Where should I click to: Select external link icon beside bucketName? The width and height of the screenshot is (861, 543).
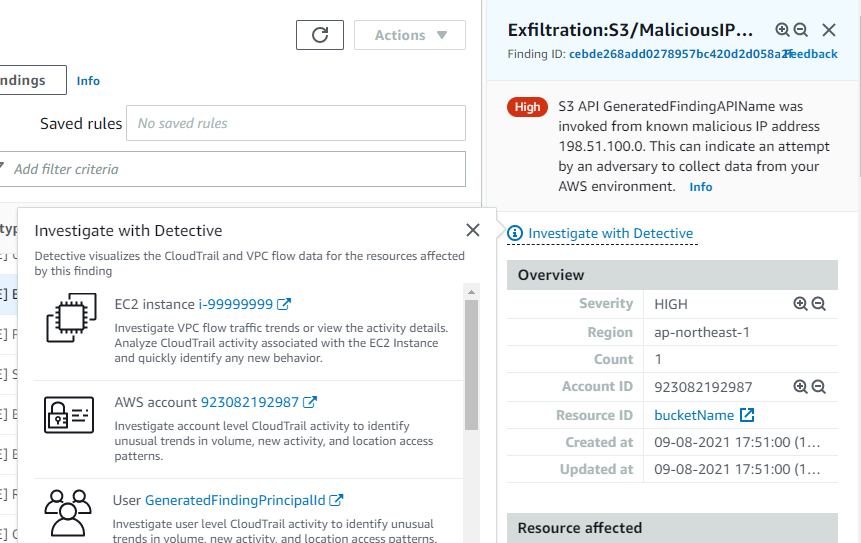point(747,415)
